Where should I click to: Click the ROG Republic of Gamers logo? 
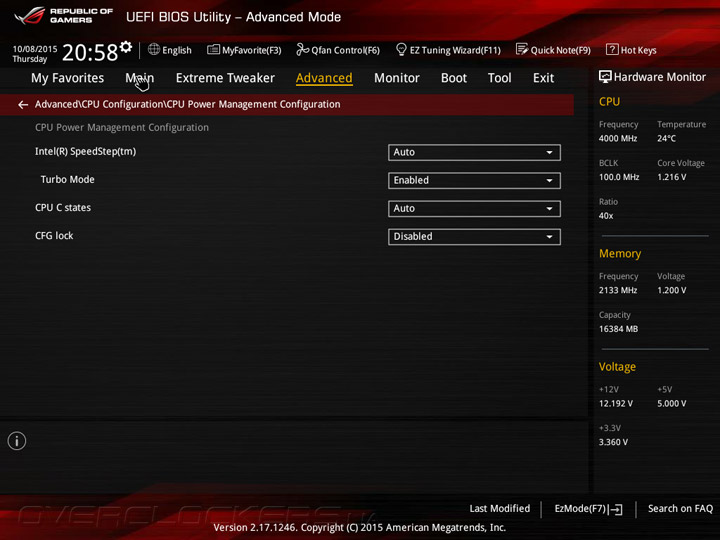point(64,16)
